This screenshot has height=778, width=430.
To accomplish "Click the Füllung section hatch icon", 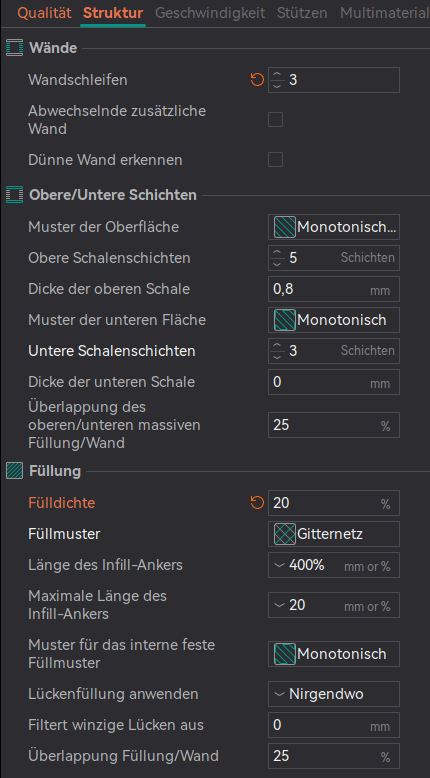I will click(x=14, y=470).
